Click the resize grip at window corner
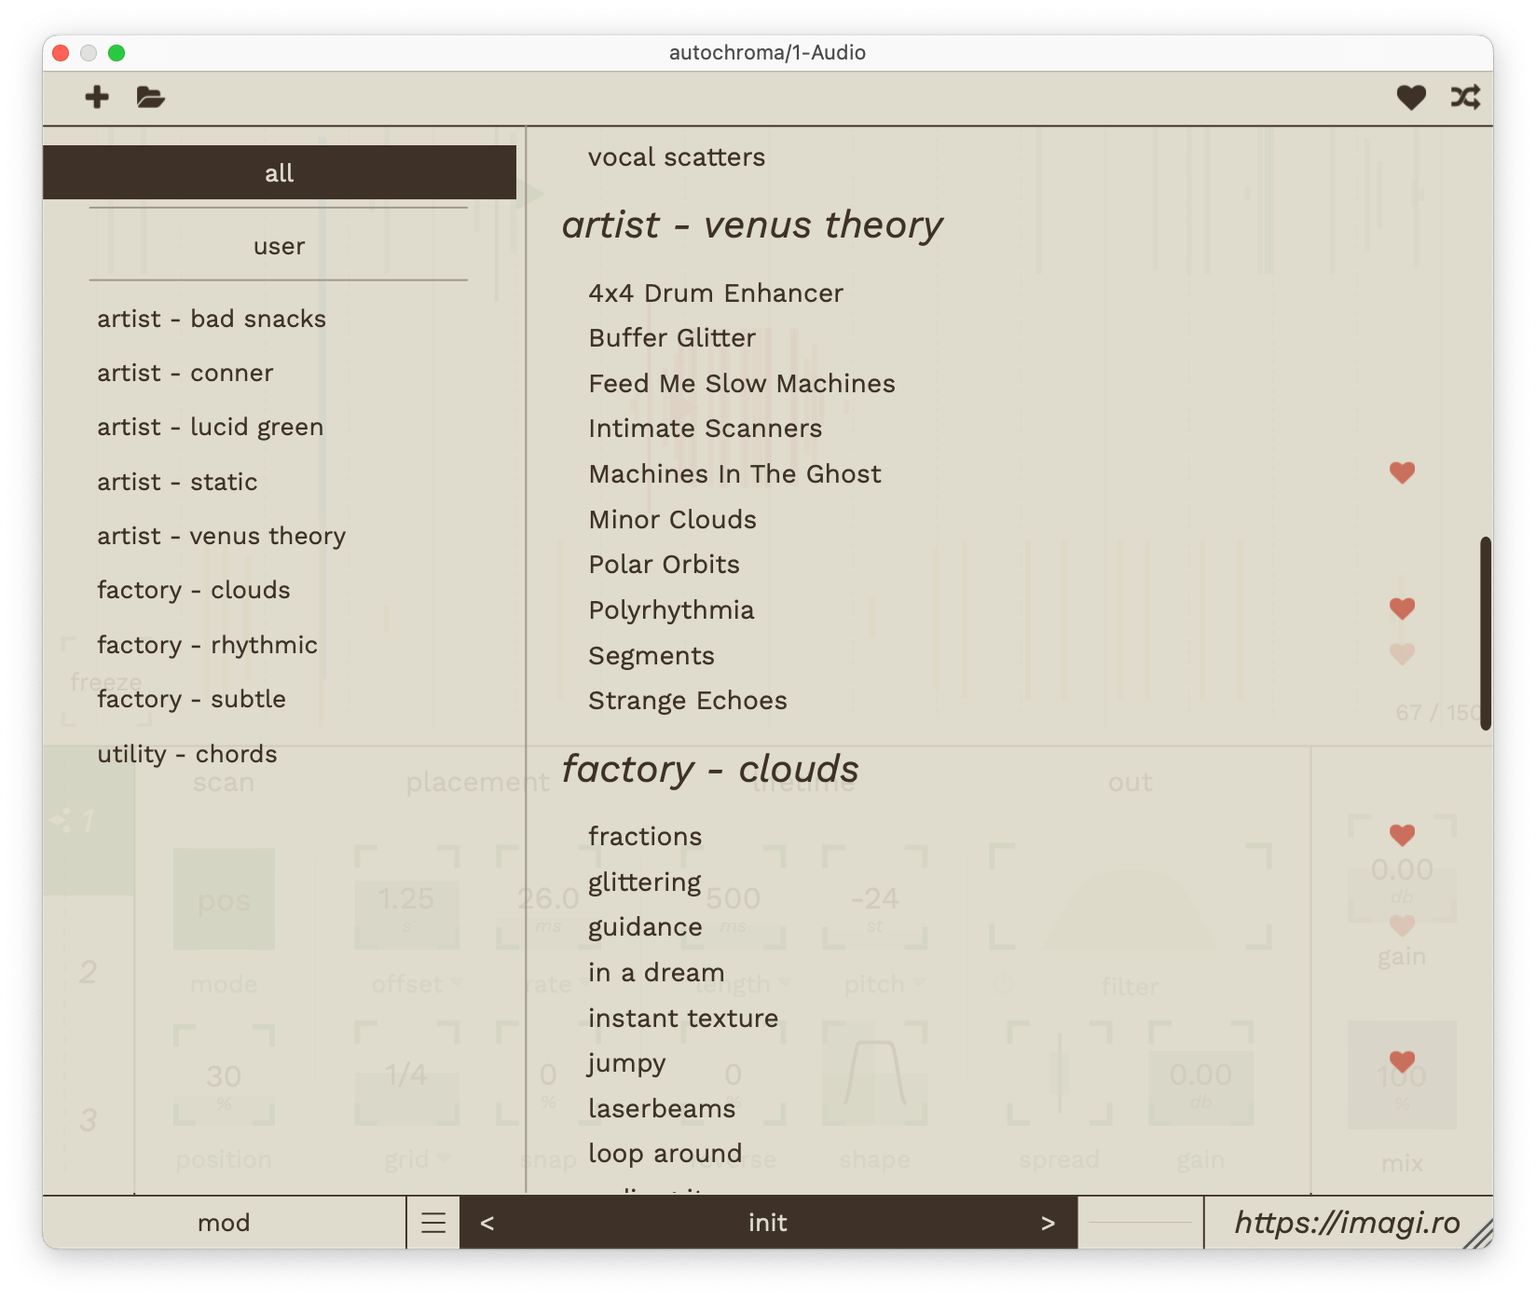1536x1299 pixels. coord(1477,1234)
